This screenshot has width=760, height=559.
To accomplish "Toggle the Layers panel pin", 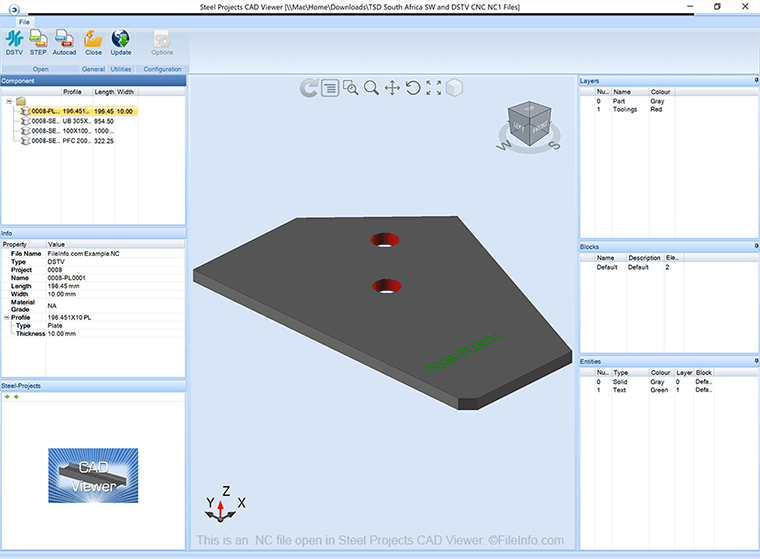I will click(x=756, y=80).
